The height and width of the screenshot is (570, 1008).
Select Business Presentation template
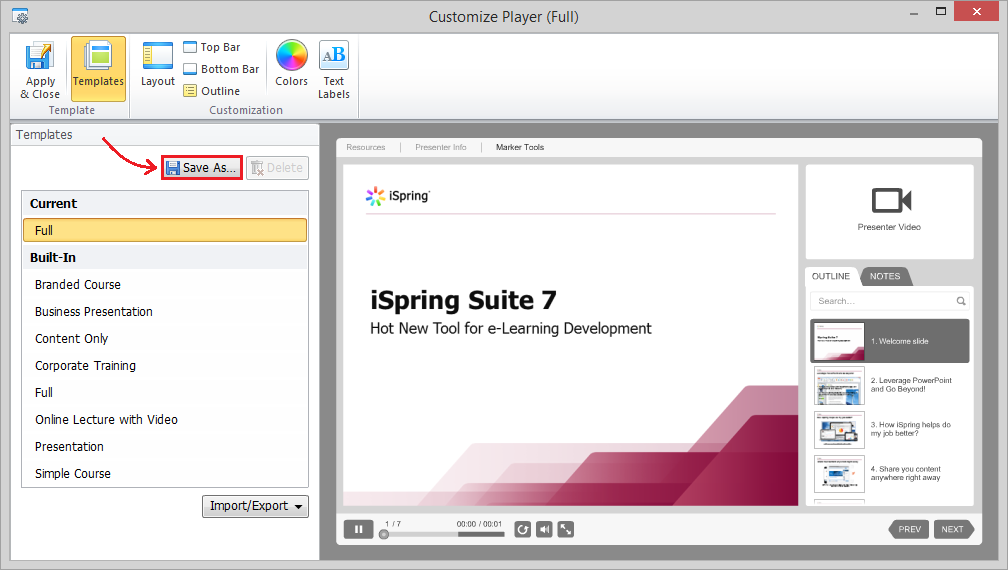pyautogui.click(x=165, y=311)
